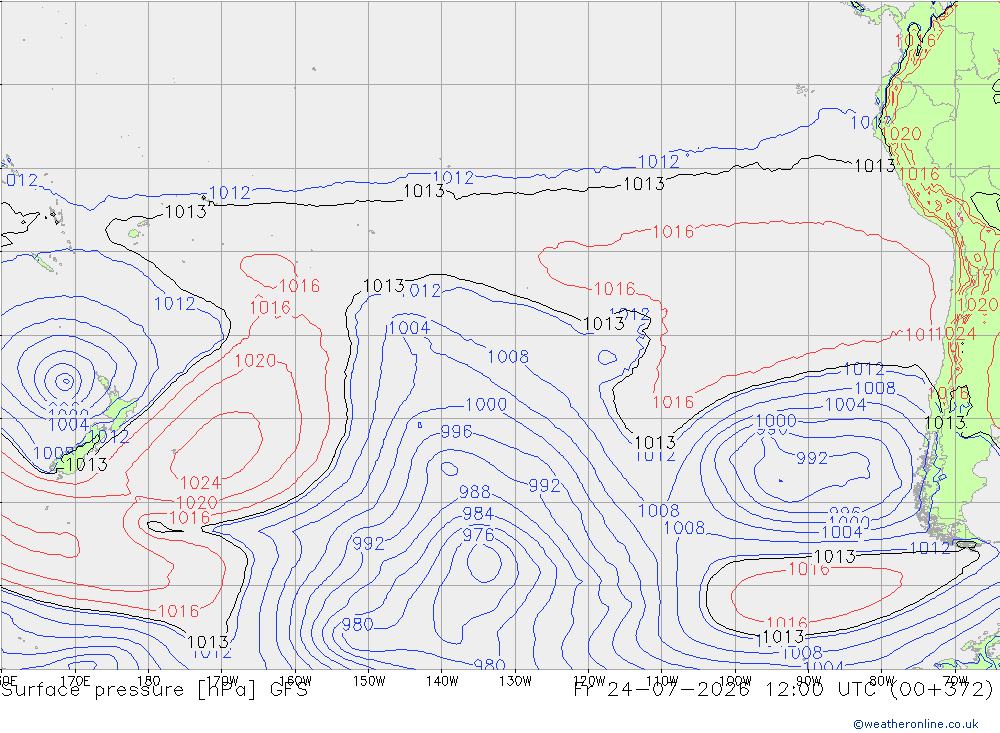
Task: Click the '150W' longitude axis label
Action: (x=369, y=681)
